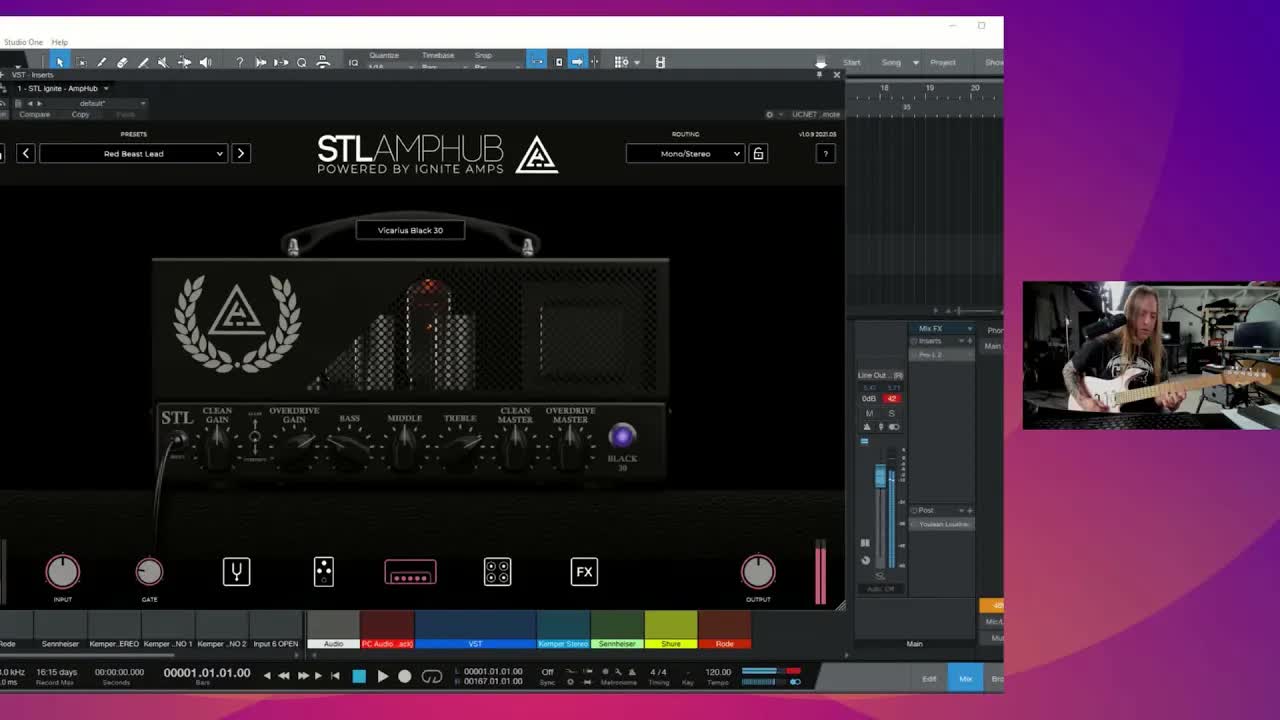
Task: Click the Record button
Action: pyautogui.click(x=405, y=677)
